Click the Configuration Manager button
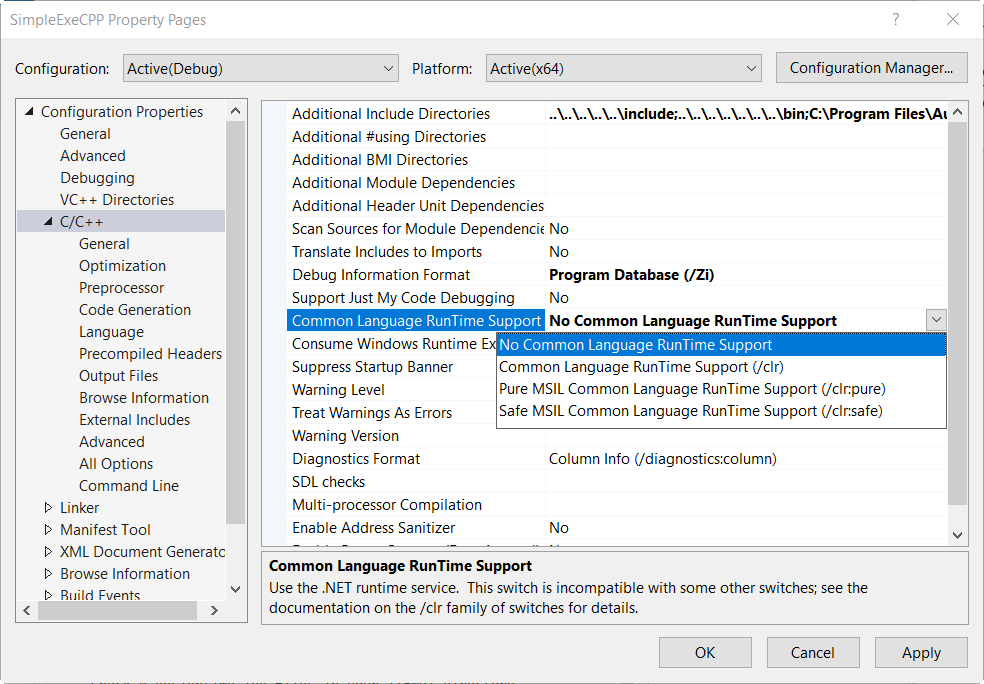 pos(871,68)
